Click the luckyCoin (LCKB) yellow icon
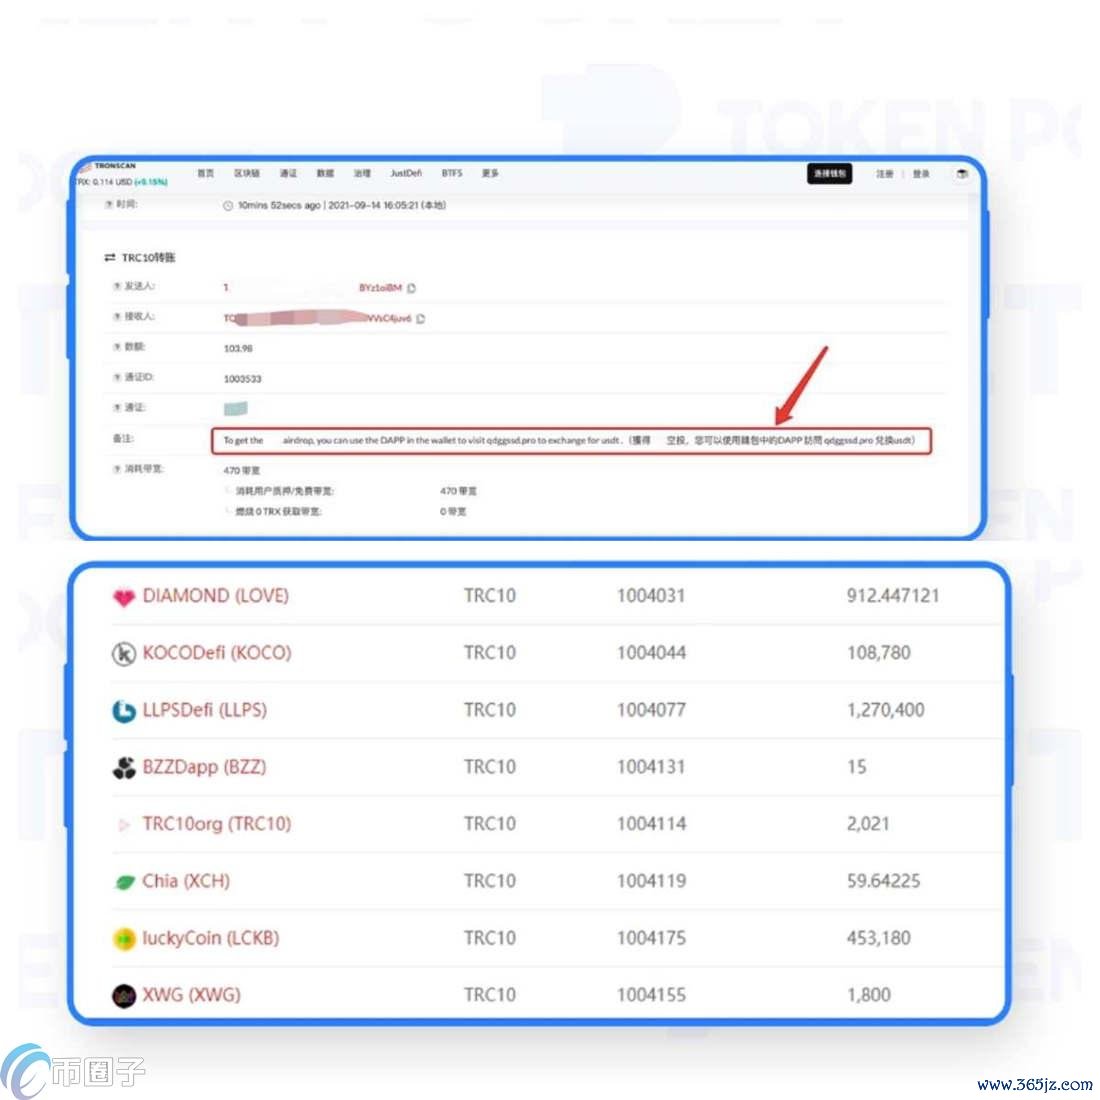1100x1100 pixels. tap(124, 939)
